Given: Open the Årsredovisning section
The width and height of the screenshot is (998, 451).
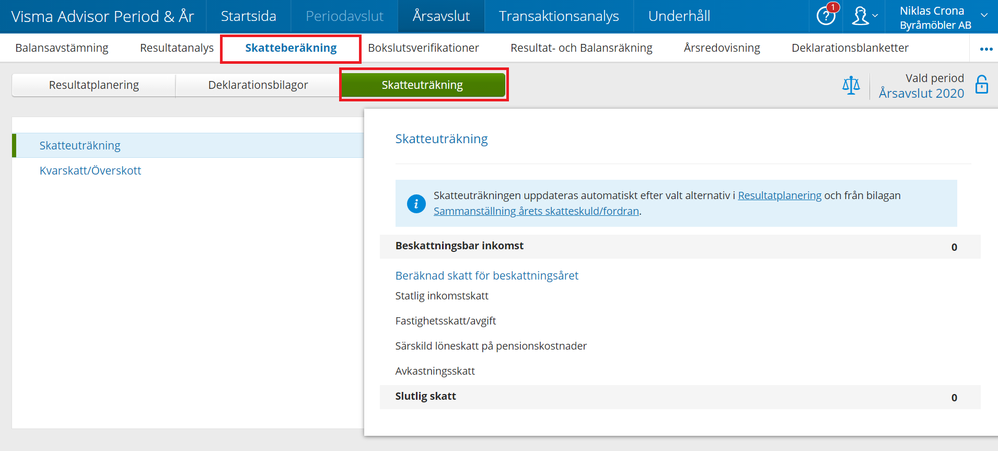Looking at the screenshot, I should pos(721,48).
